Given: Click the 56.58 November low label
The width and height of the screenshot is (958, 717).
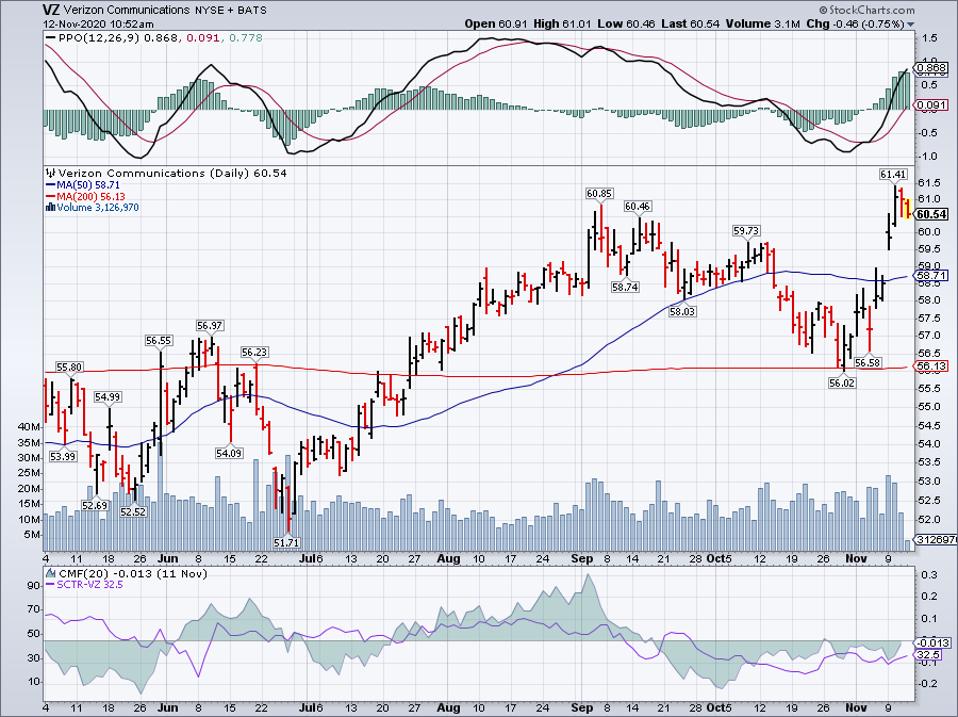Looking at the screenshot, I should pos(868,363).
